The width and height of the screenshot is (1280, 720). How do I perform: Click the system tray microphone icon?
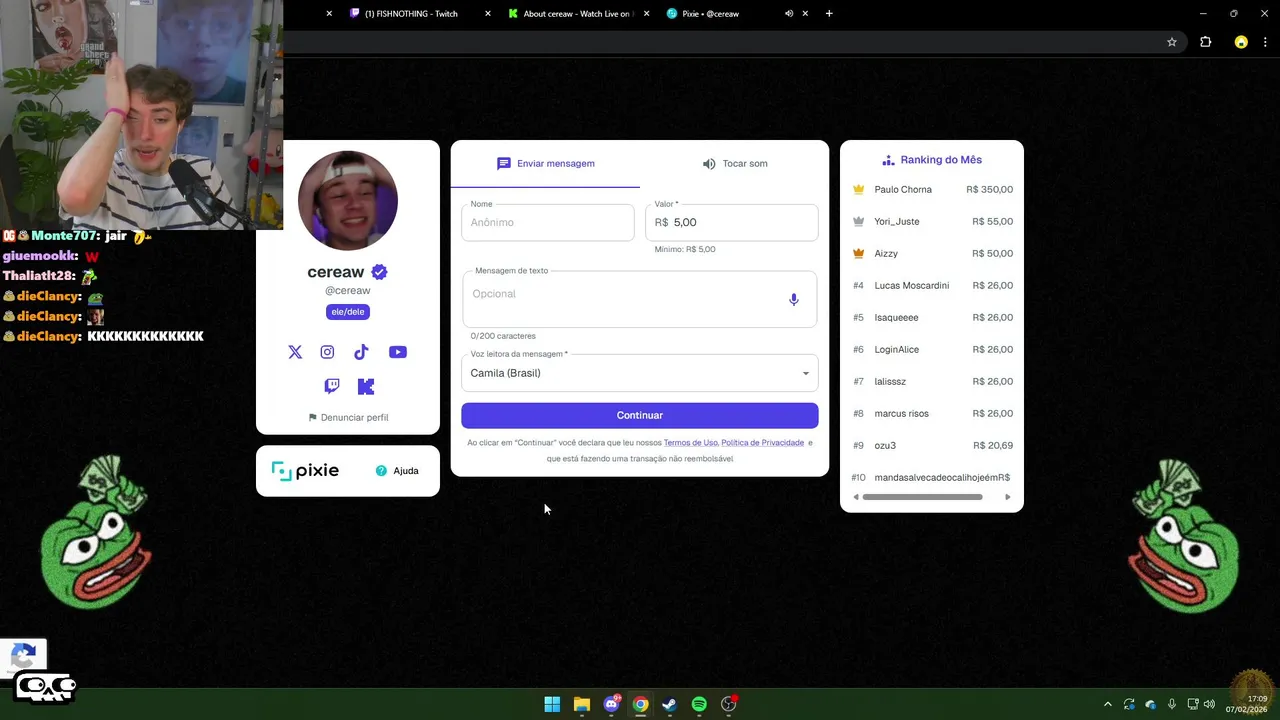coord(1171,704)
